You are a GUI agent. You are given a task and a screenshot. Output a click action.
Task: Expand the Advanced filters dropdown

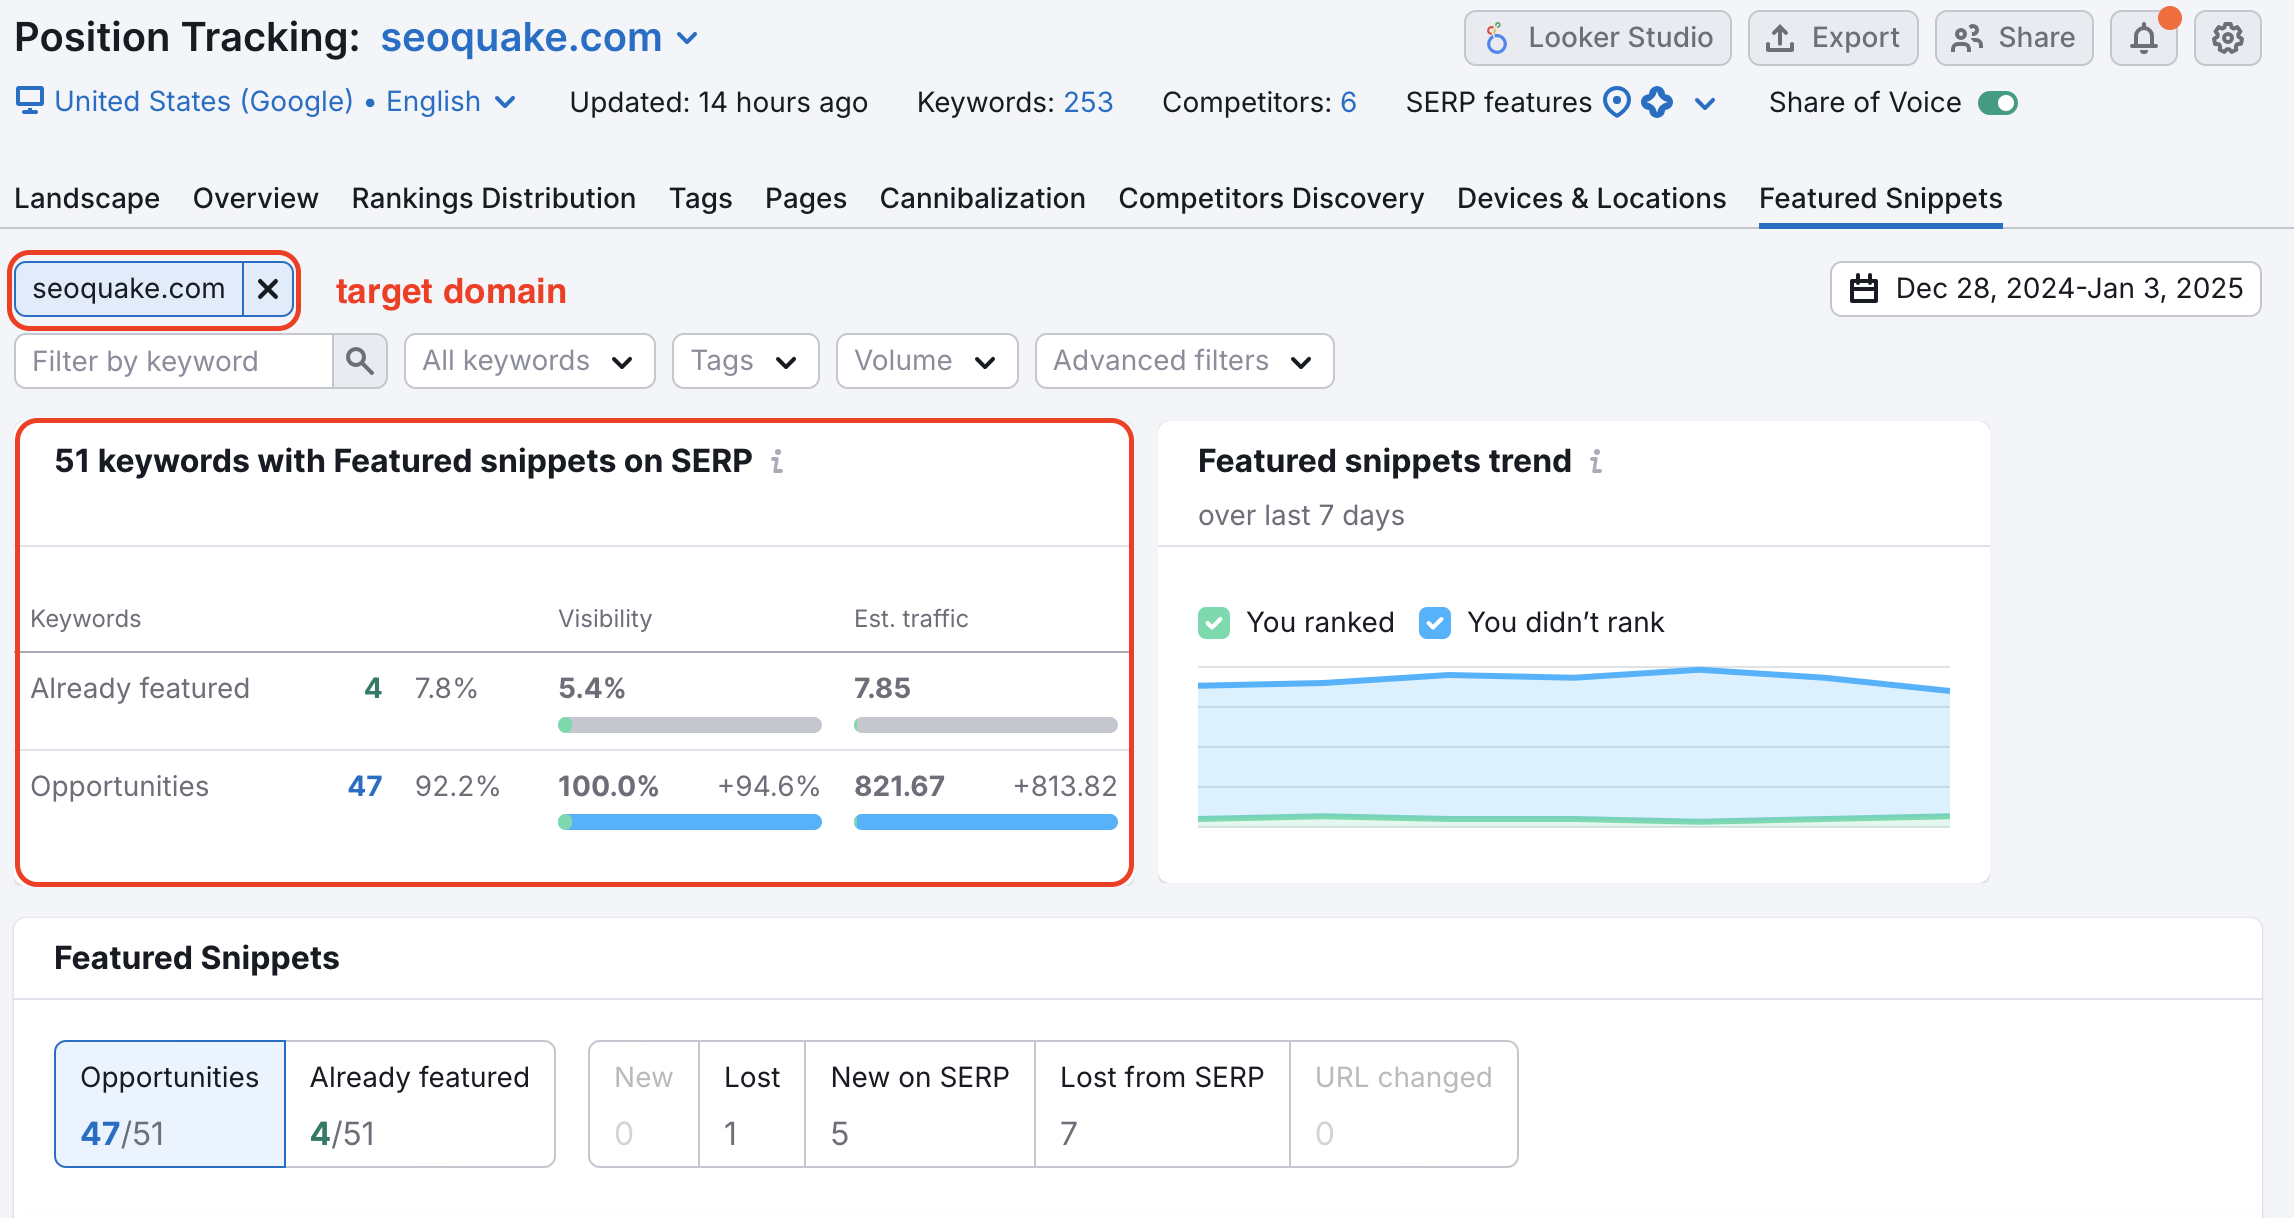click(1183, 361)
